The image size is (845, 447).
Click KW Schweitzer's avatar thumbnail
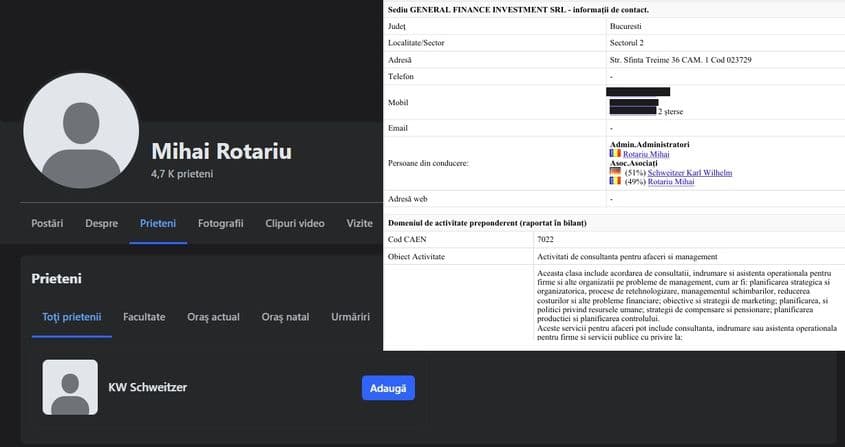(x=70, y=387)
